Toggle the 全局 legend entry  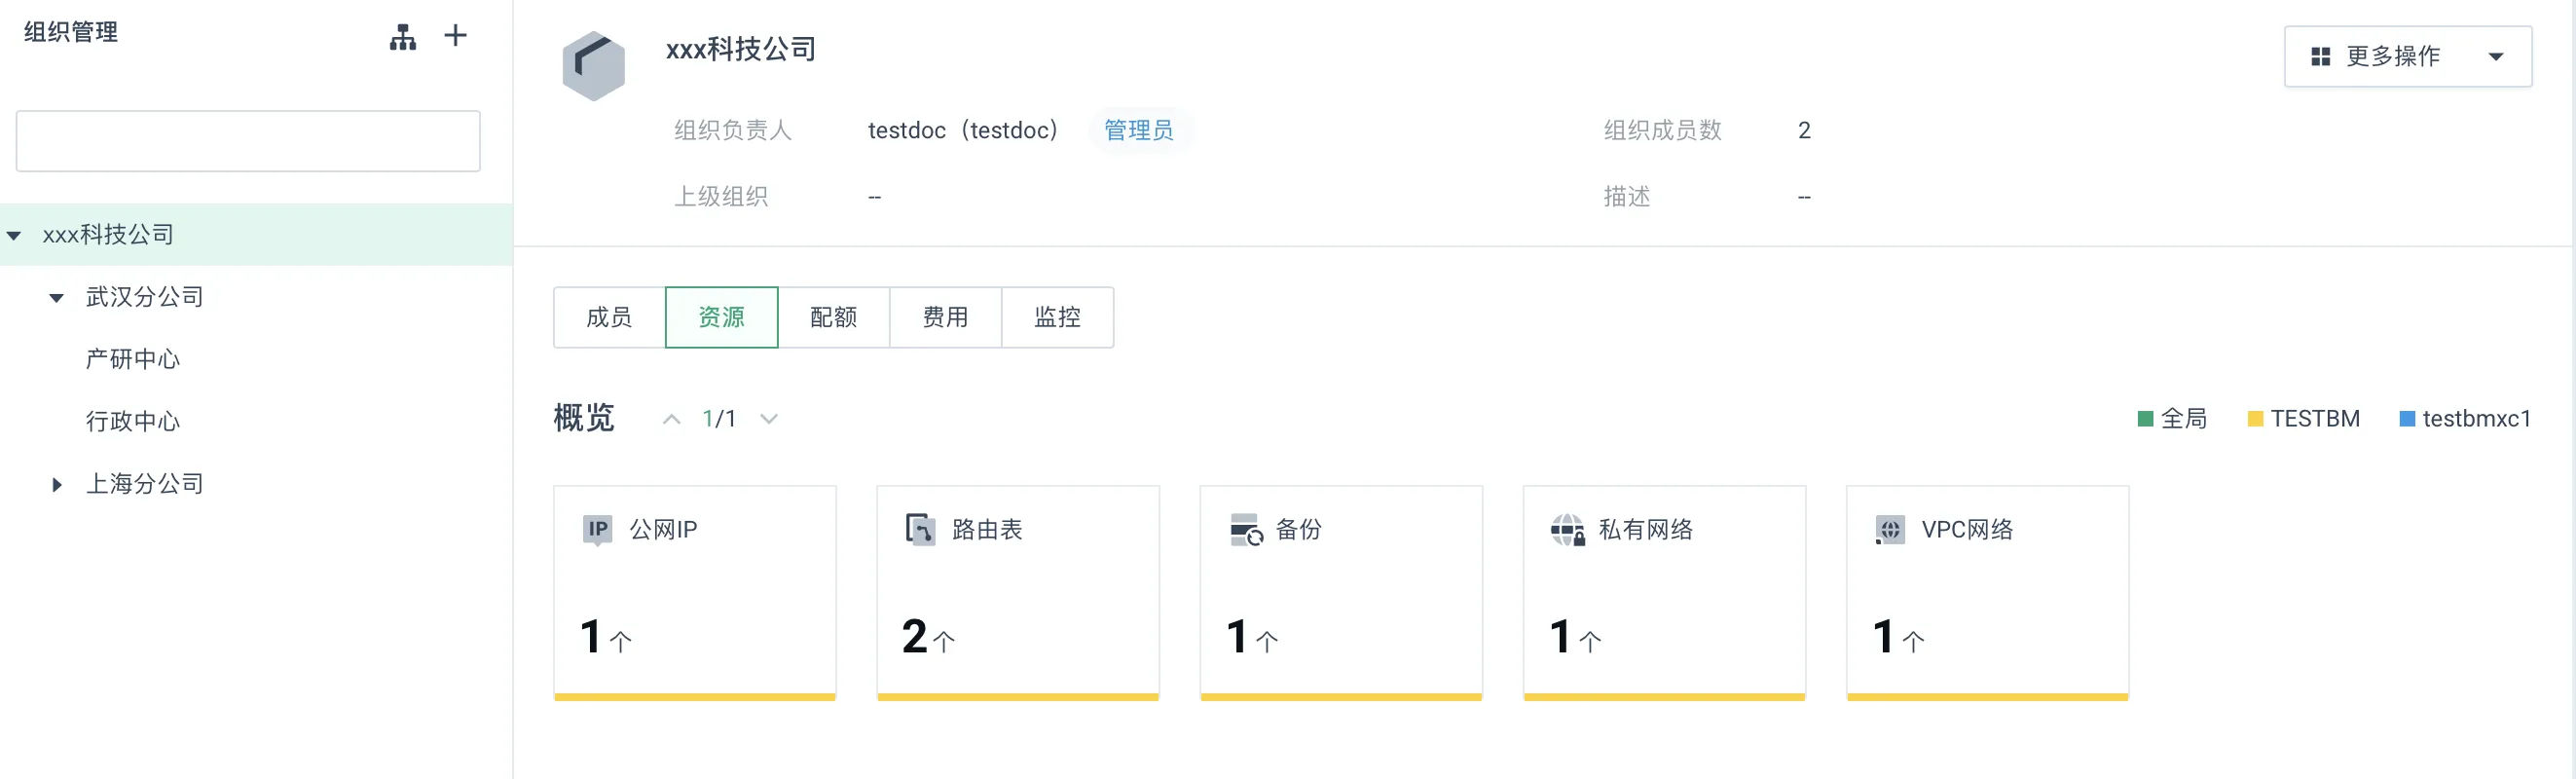pos(2172,419)
